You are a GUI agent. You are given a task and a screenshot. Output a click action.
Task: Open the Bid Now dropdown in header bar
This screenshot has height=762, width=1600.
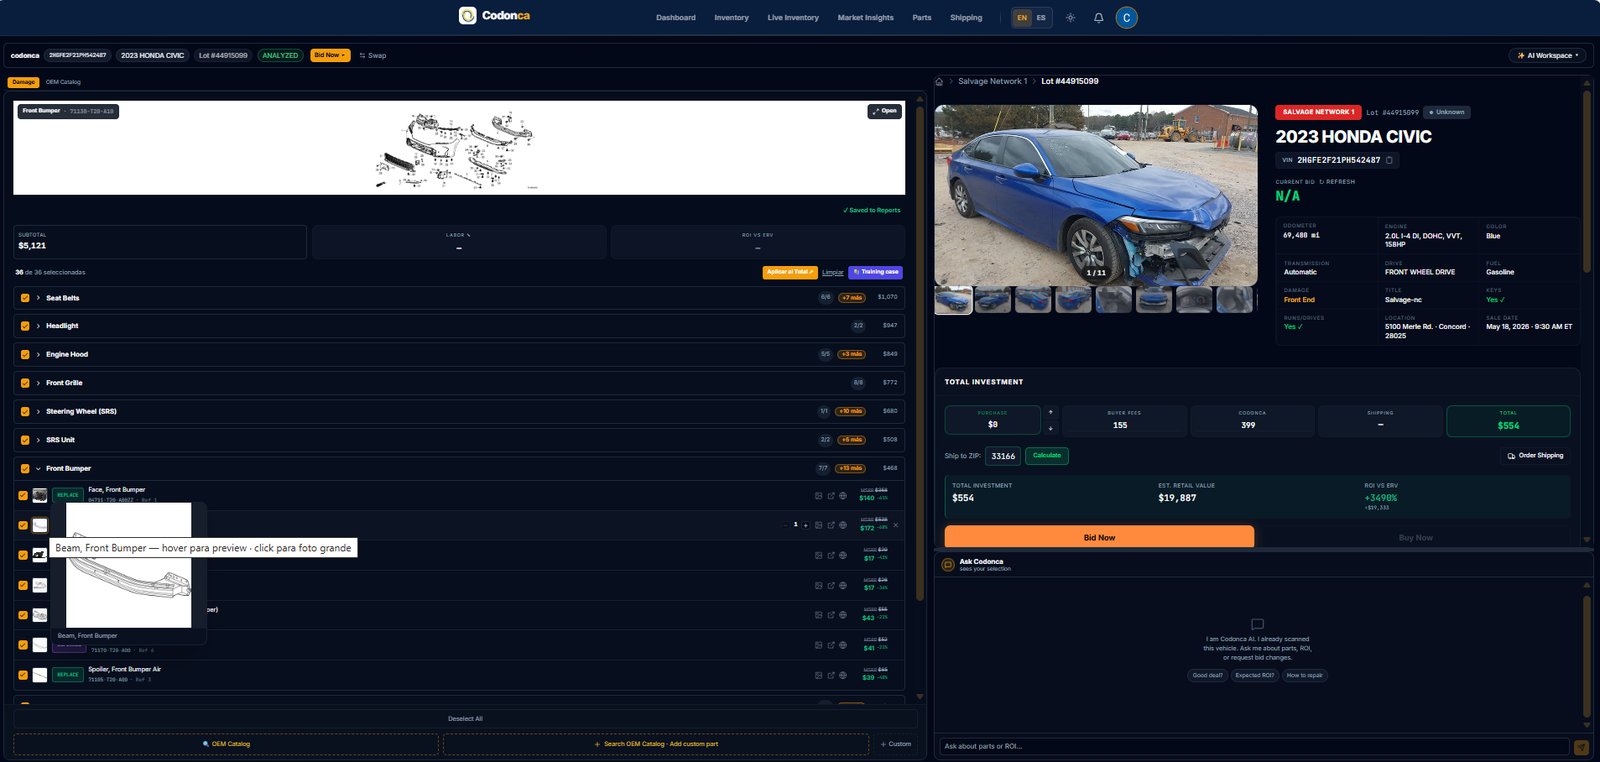330,55
